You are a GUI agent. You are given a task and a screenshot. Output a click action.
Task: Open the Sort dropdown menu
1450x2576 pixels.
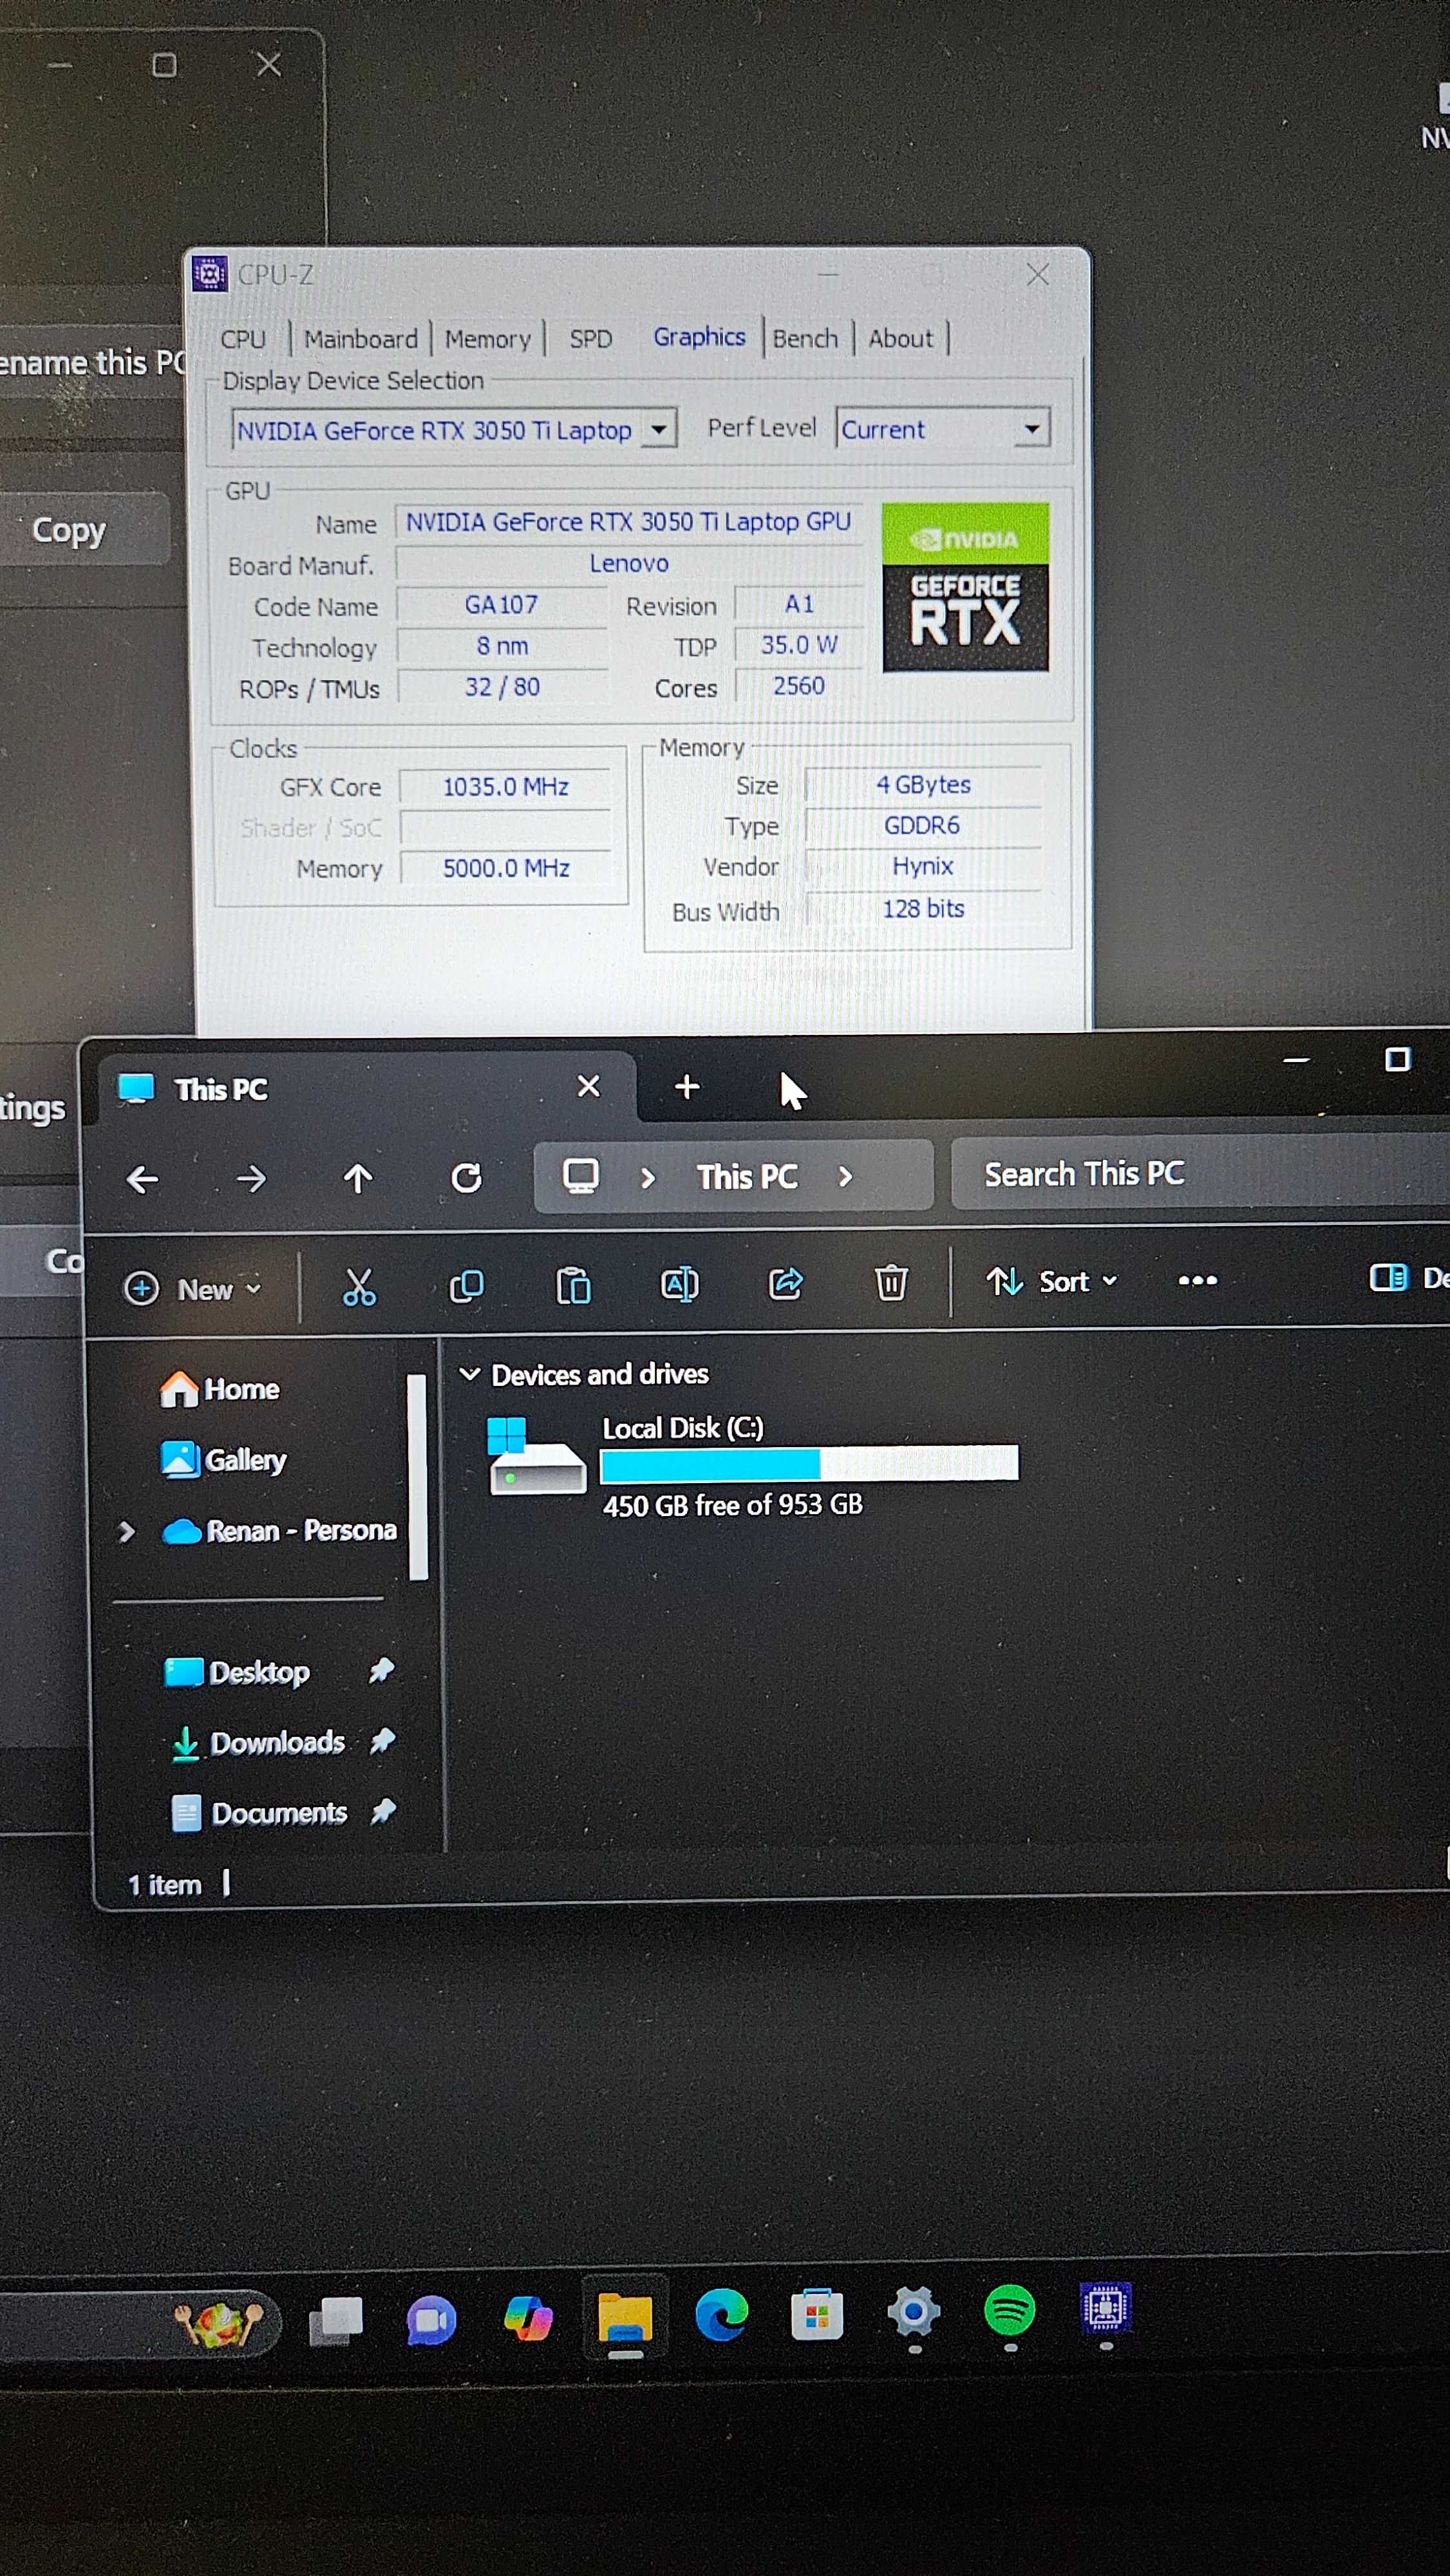click(x=1052, y=1281)
